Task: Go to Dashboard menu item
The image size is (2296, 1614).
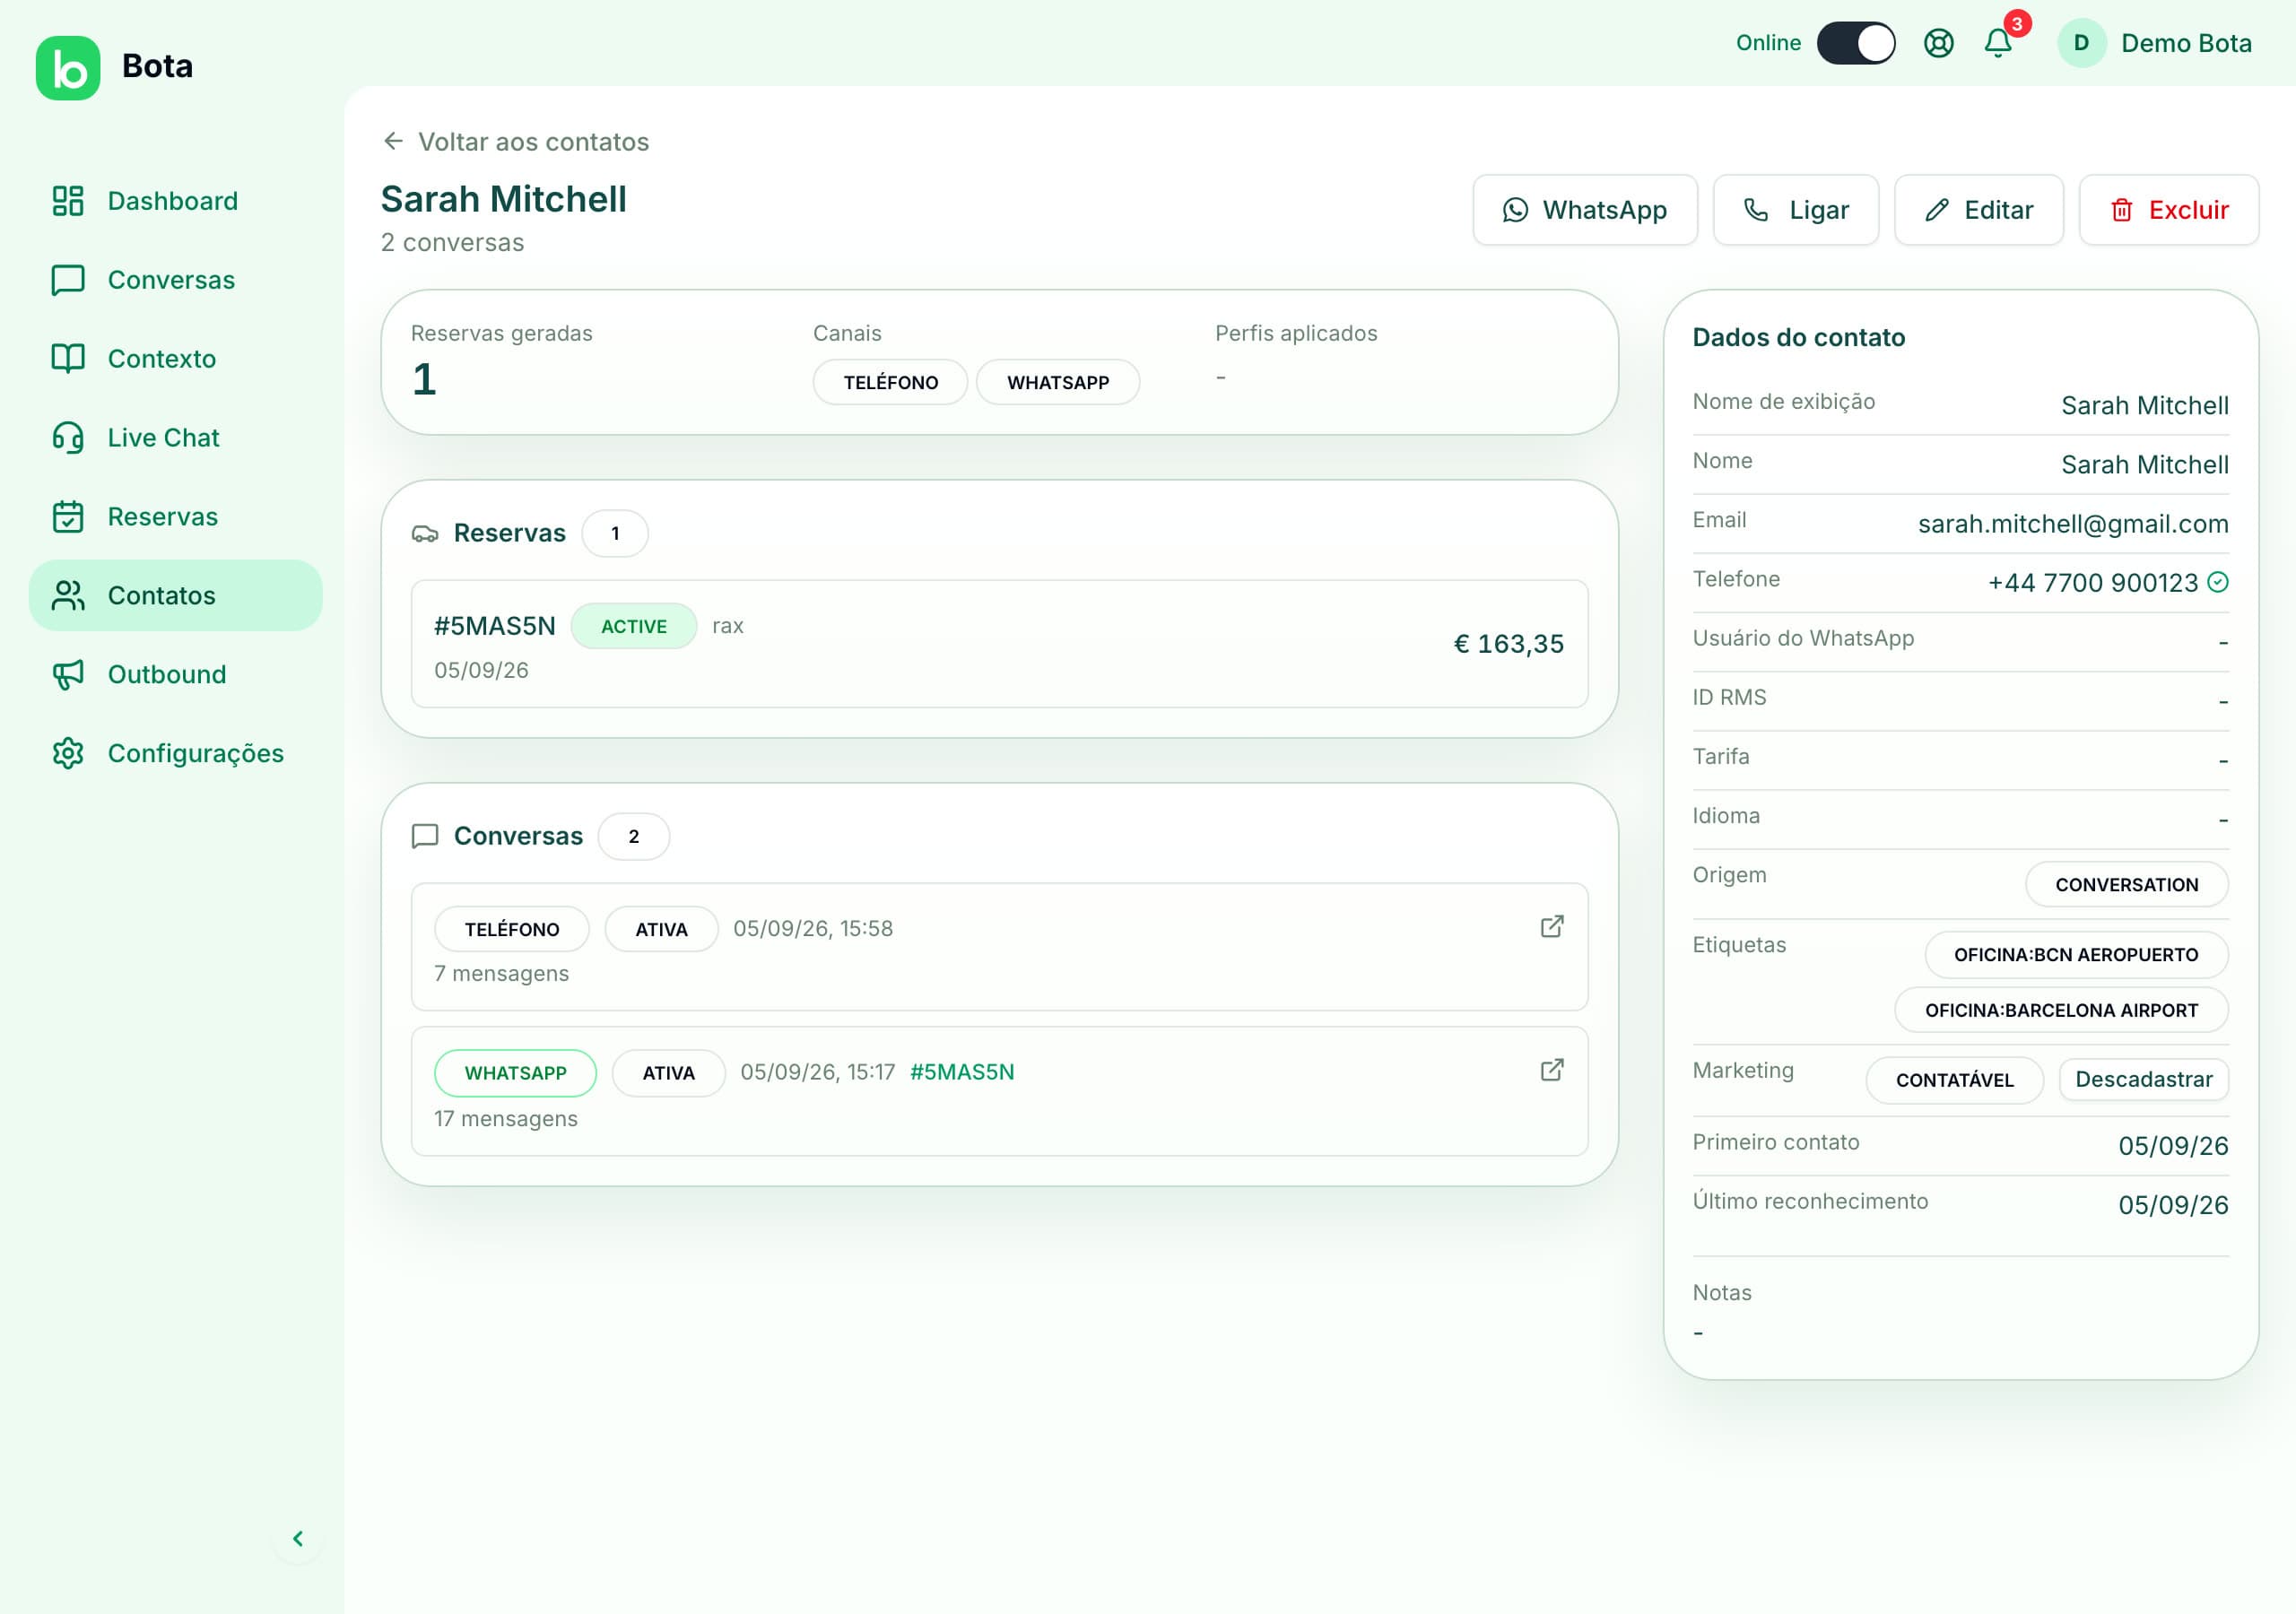Action: (x=176, y=201)
